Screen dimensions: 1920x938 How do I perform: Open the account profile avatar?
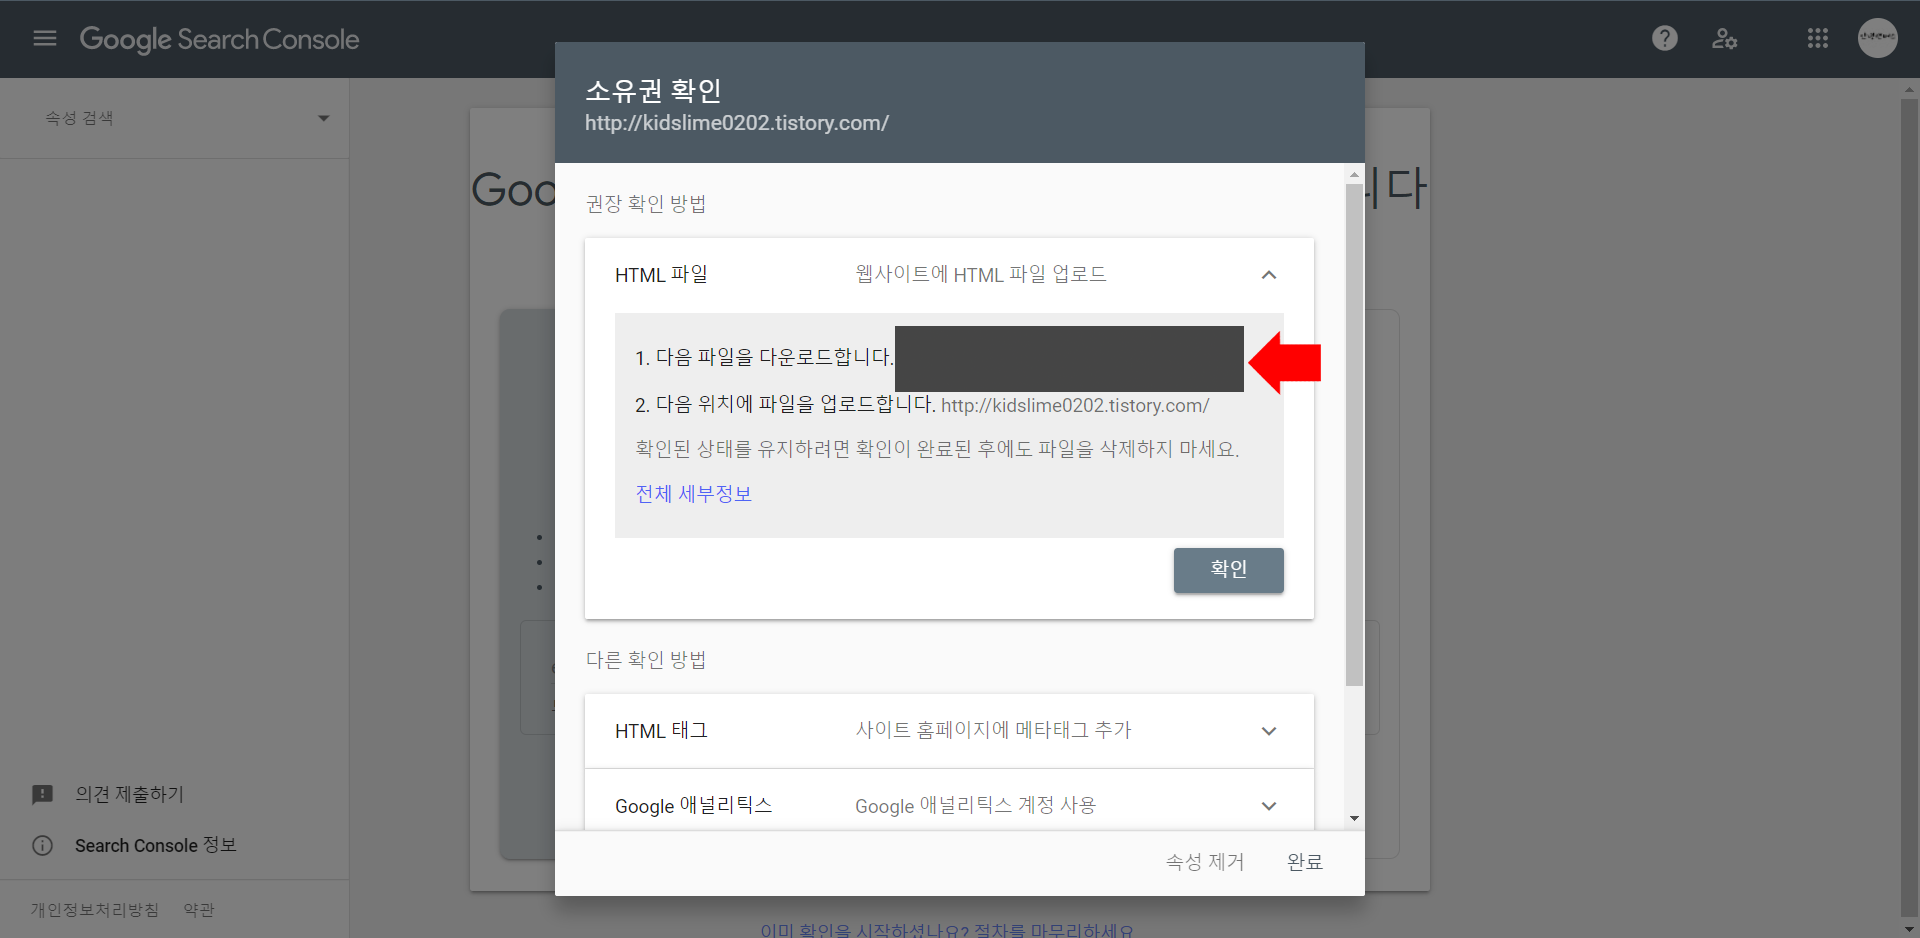[x=1878, y=38]
